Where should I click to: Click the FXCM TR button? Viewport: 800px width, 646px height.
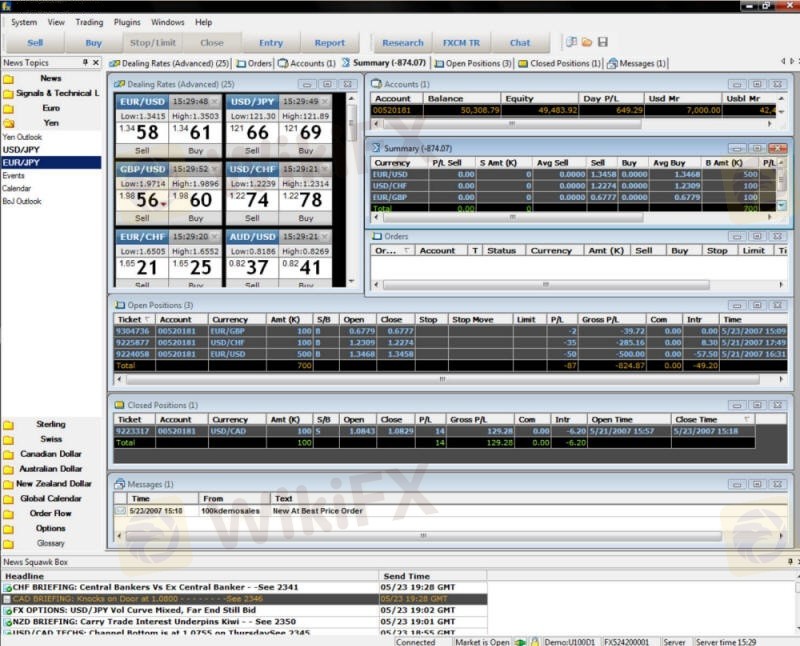coord(461,43)
